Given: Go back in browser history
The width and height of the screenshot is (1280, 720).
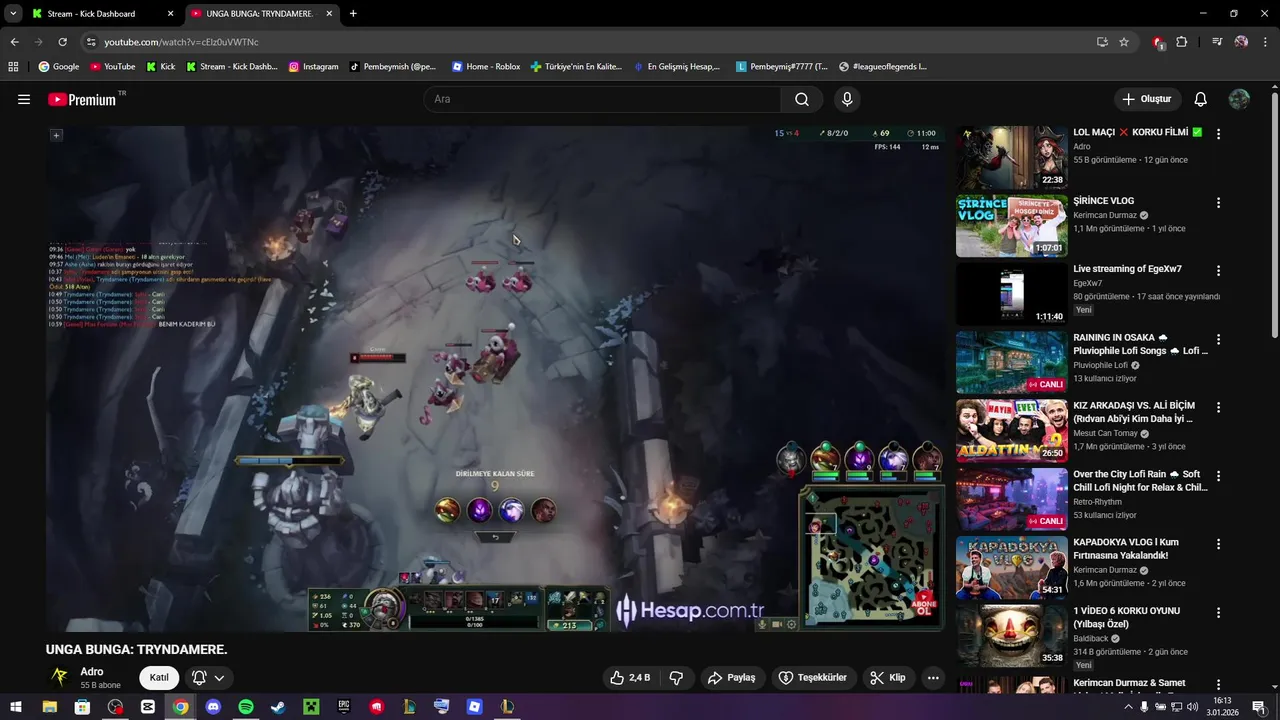Looking at the screenshot, I should (14, 42).
